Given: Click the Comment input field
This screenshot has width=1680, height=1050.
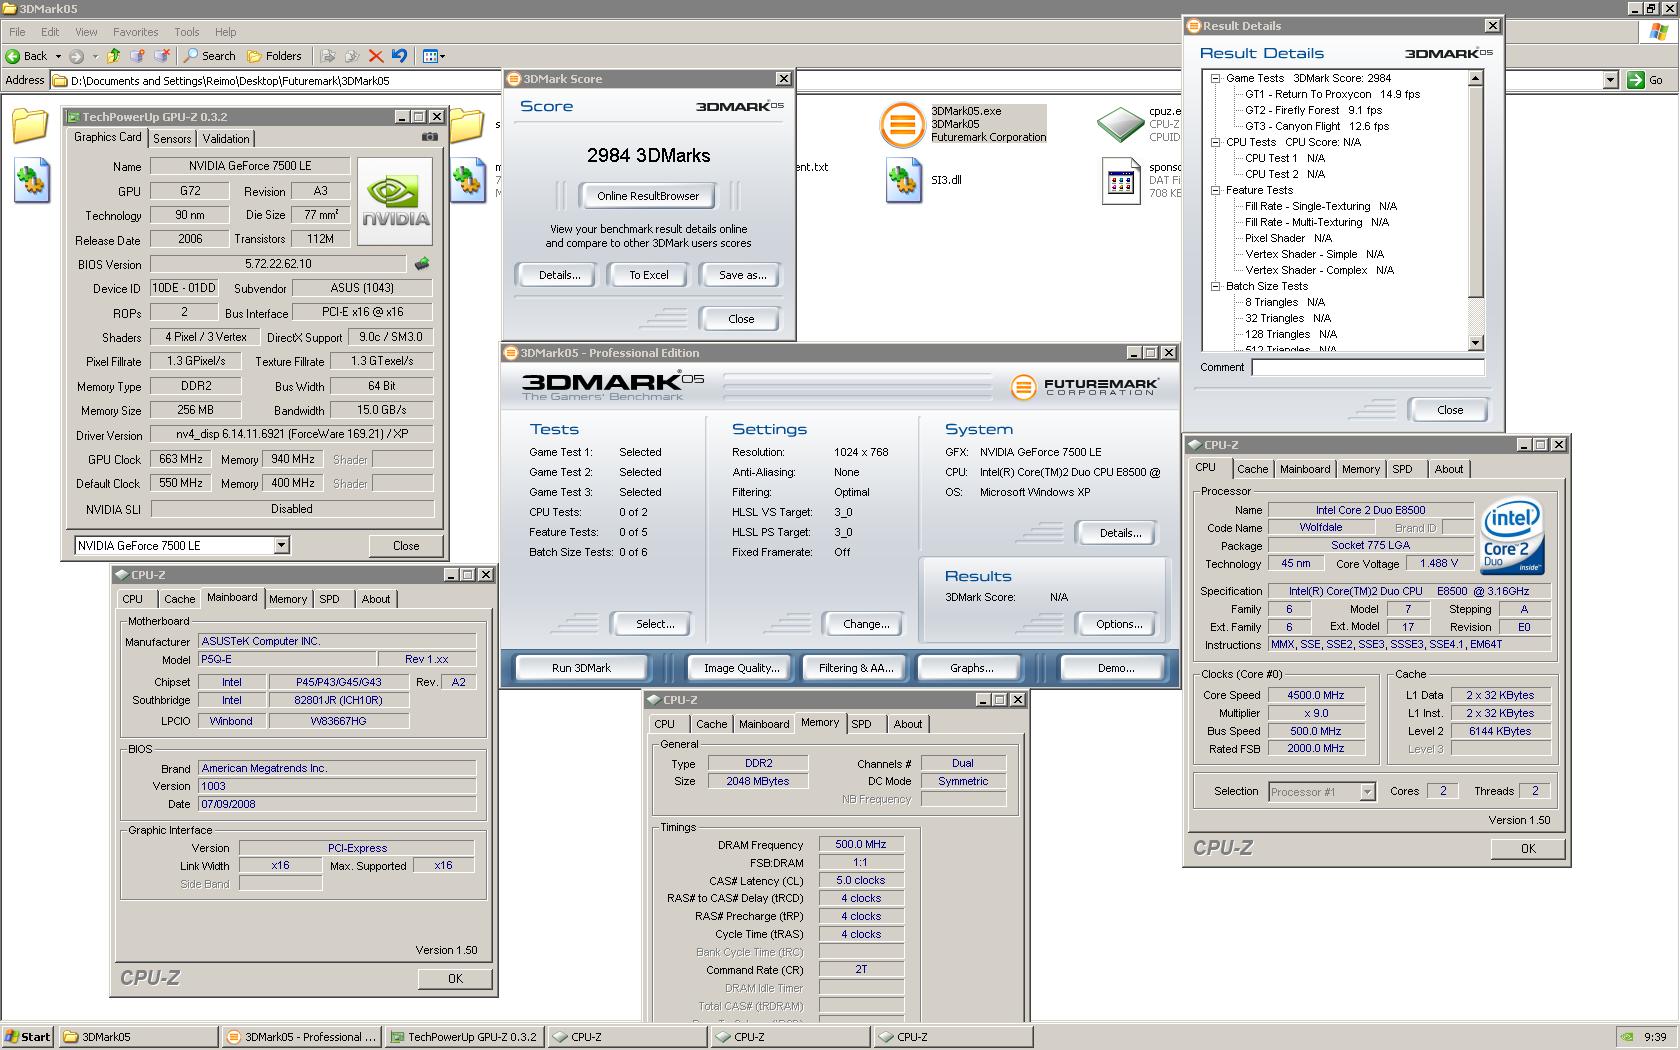Looking at the screenshot, I should pyautogui.click(x=1367, y=368).
